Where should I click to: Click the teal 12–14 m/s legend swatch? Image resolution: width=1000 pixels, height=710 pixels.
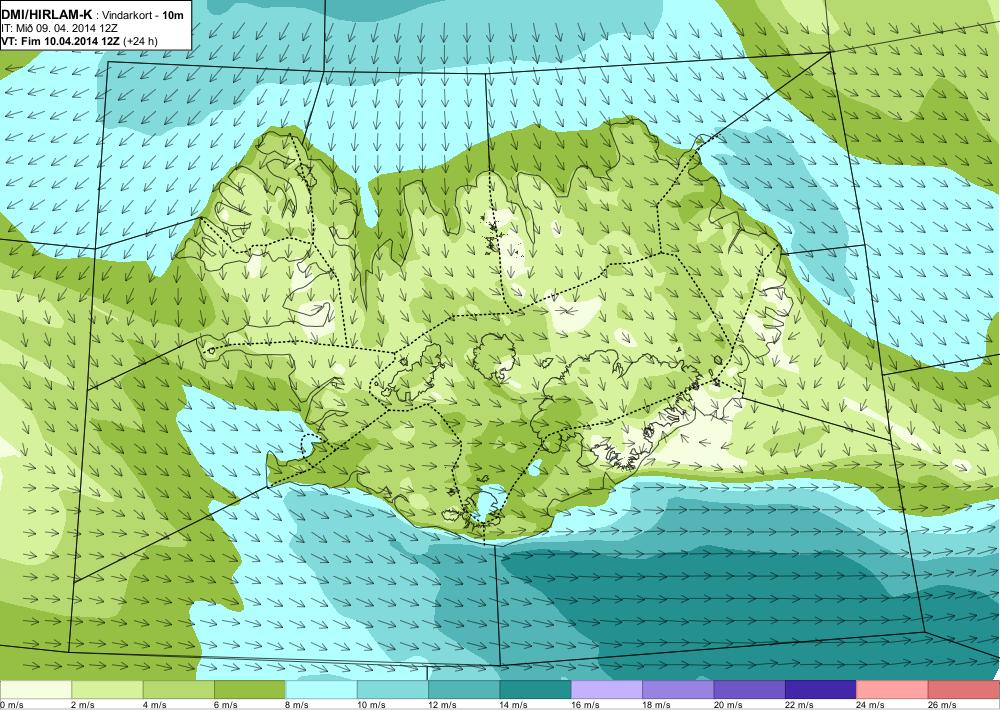pyautogui.click(x=464, y=690)
